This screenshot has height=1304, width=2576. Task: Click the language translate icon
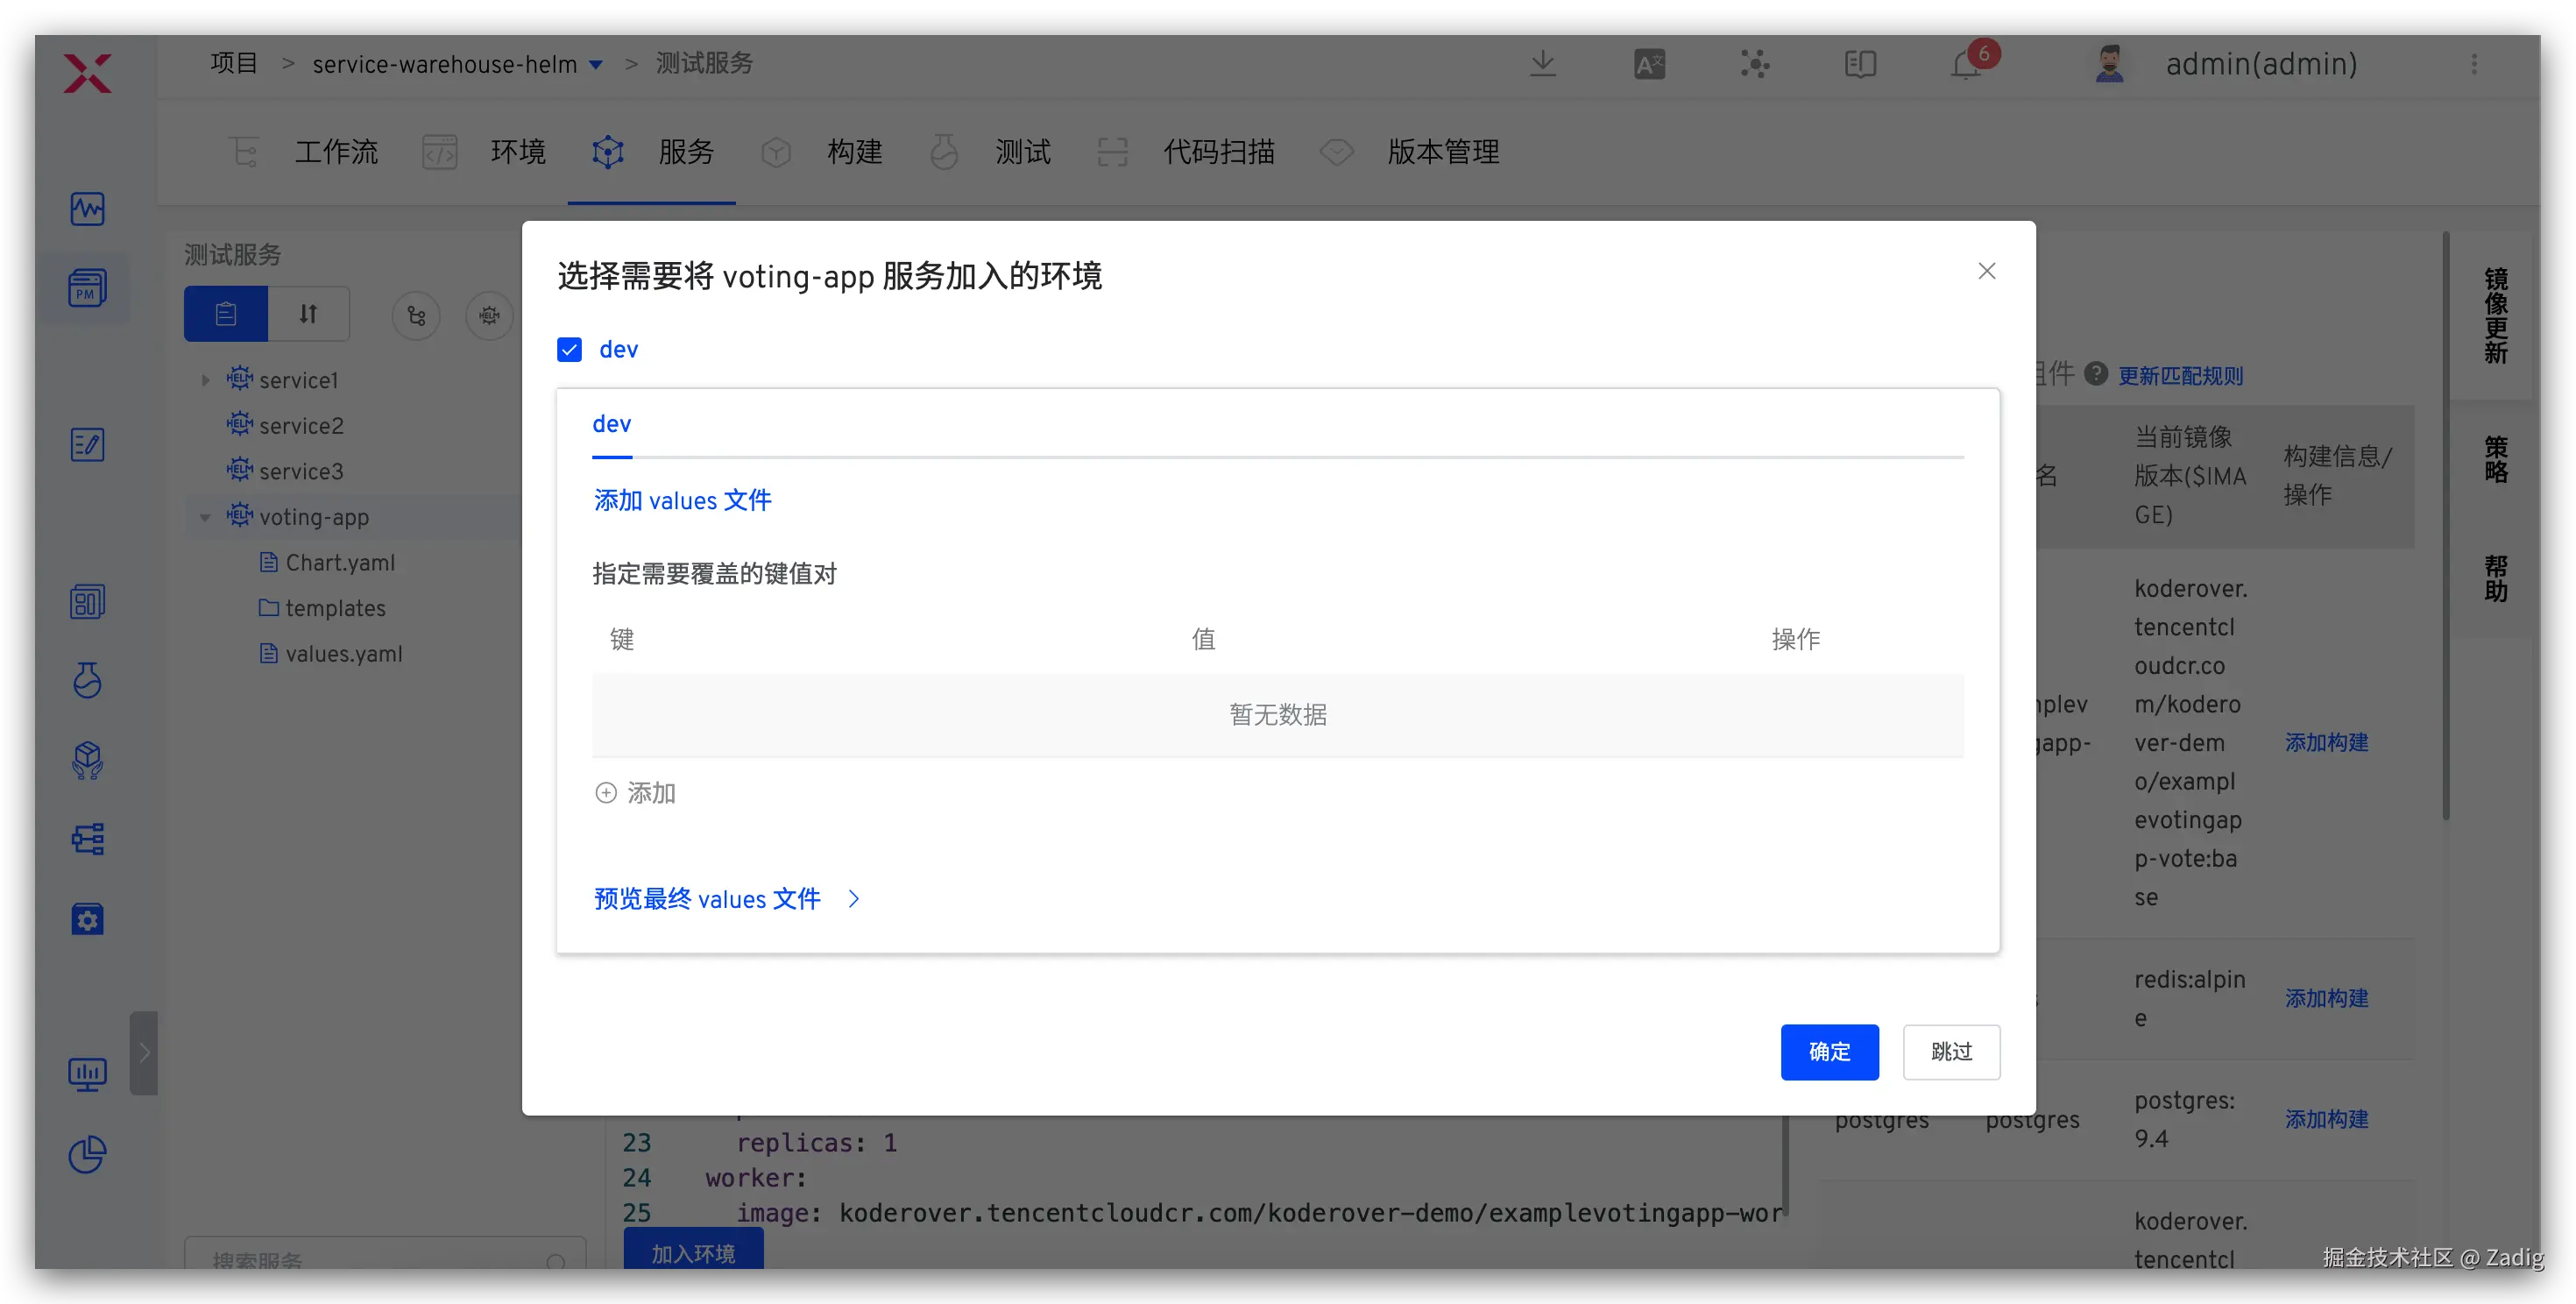[x=1649, y=65]
